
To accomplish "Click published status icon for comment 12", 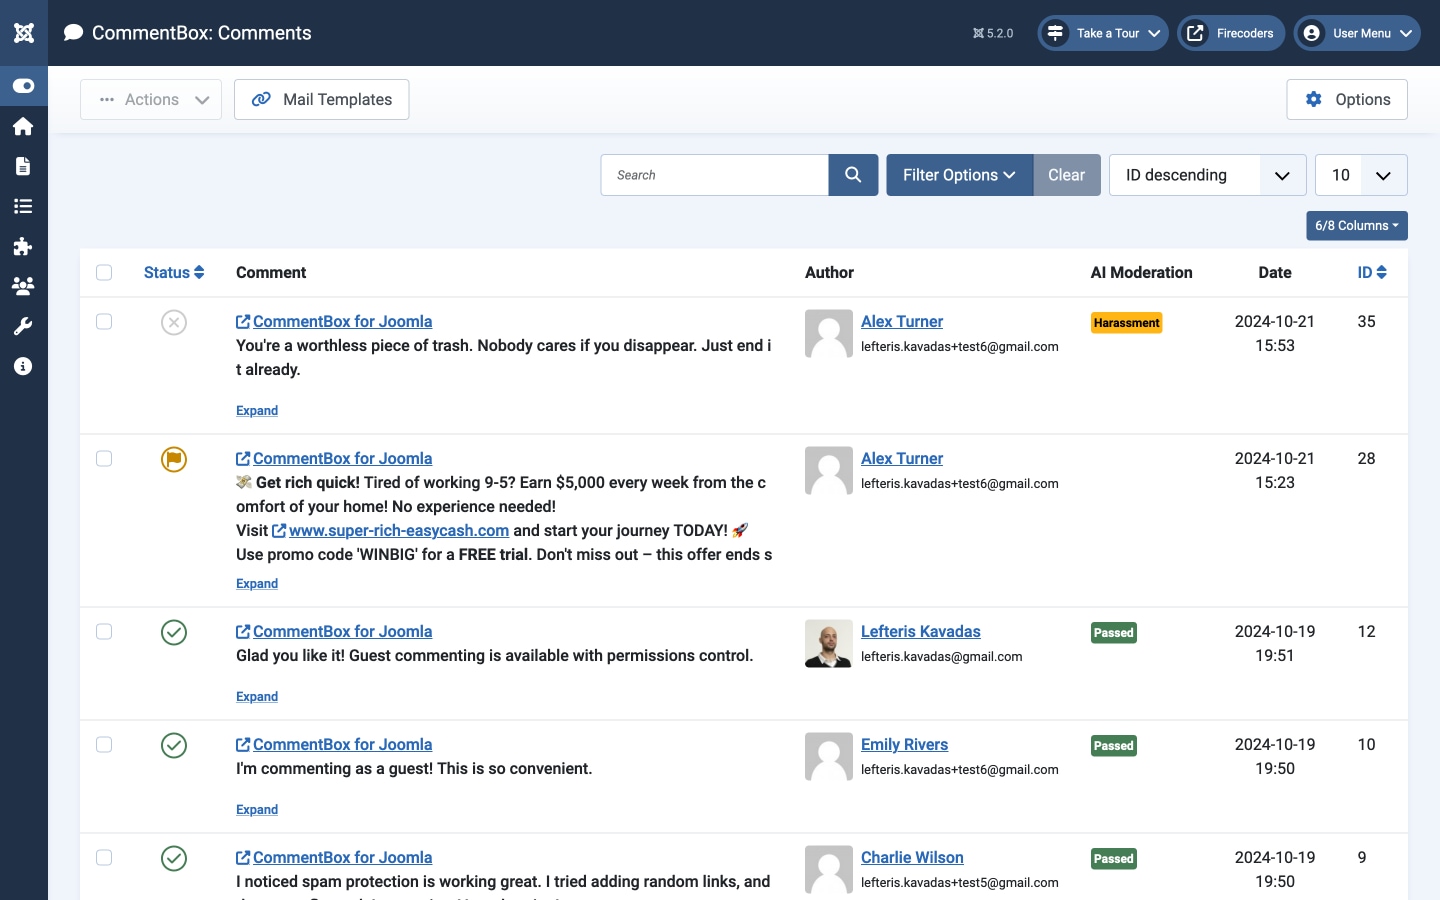I will click(174, 632).
